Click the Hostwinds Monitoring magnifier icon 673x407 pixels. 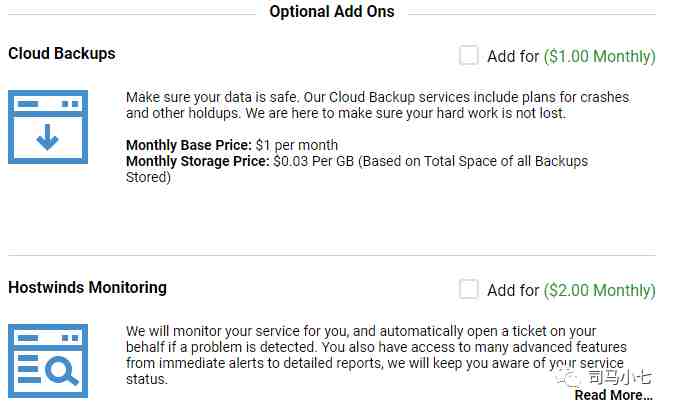pyautogui.click(x=48, y=361)
